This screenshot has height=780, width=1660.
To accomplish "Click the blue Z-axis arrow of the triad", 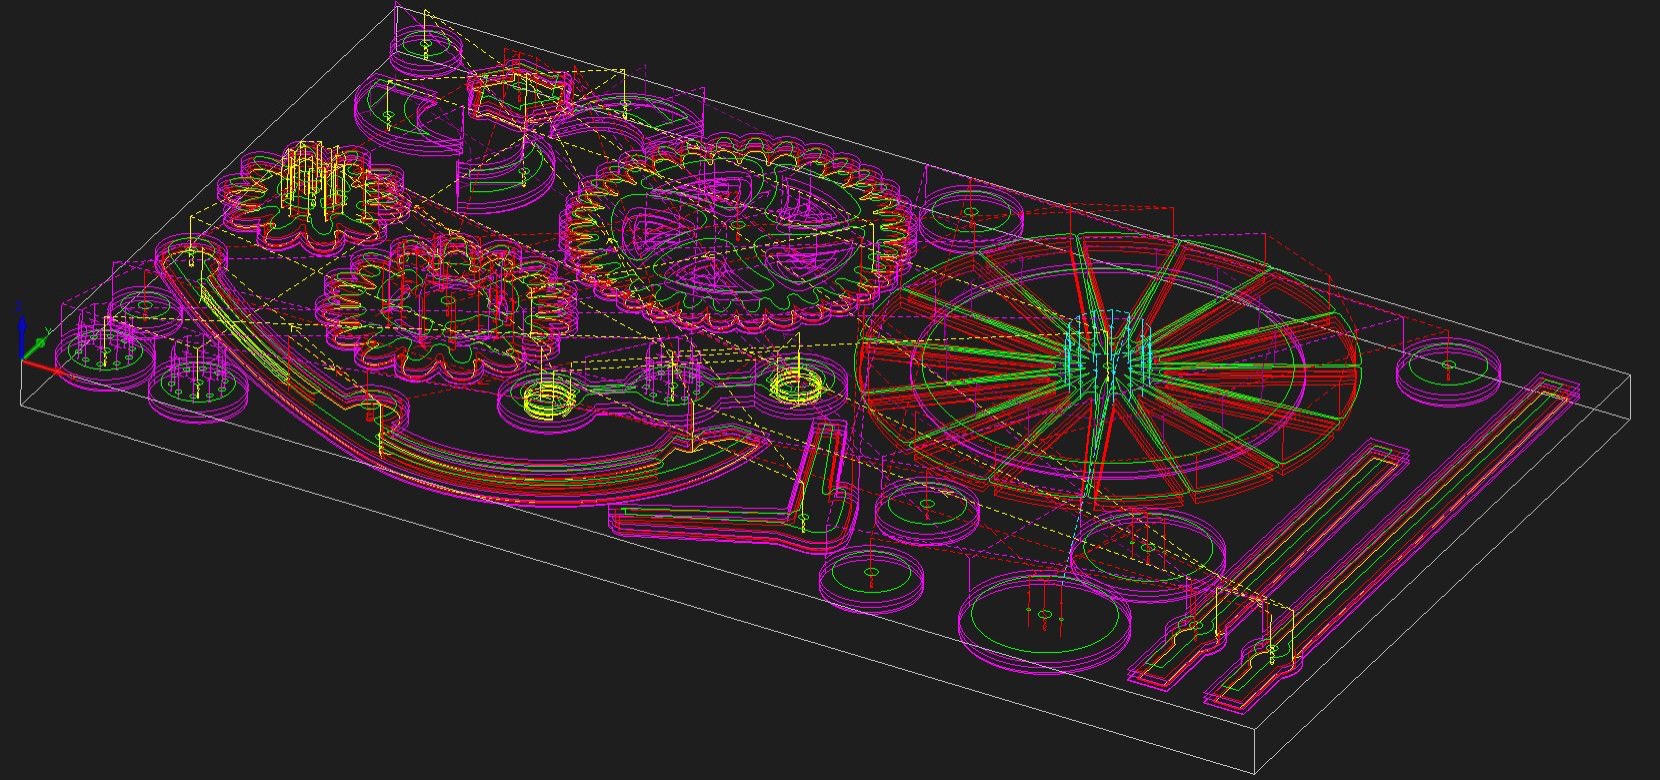I will 21,326.
